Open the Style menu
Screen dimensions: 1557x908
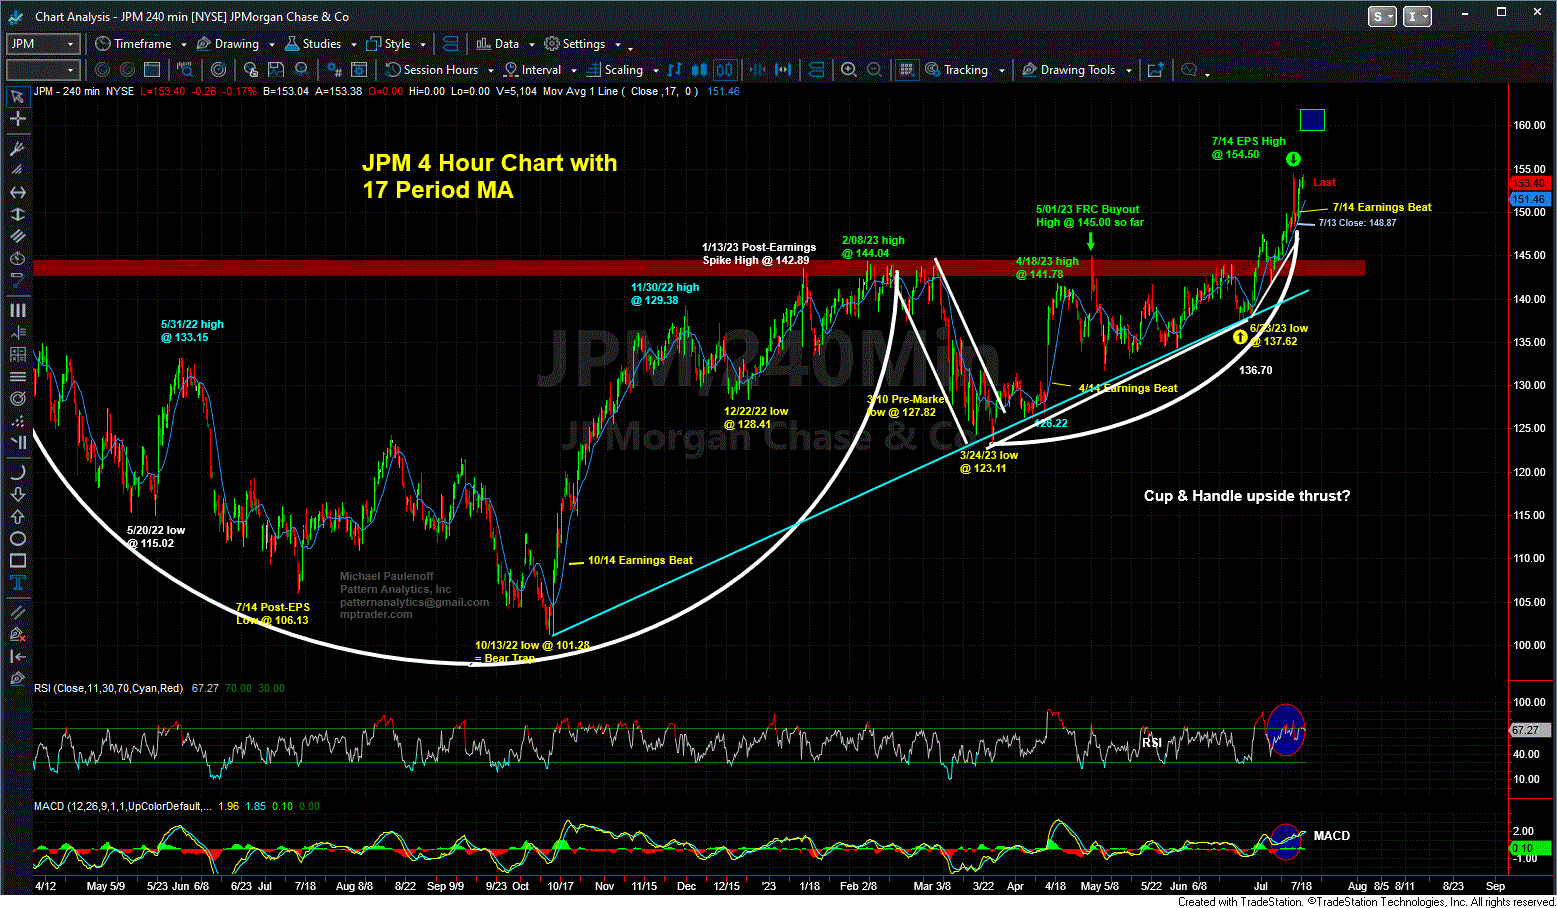(388, 44)
